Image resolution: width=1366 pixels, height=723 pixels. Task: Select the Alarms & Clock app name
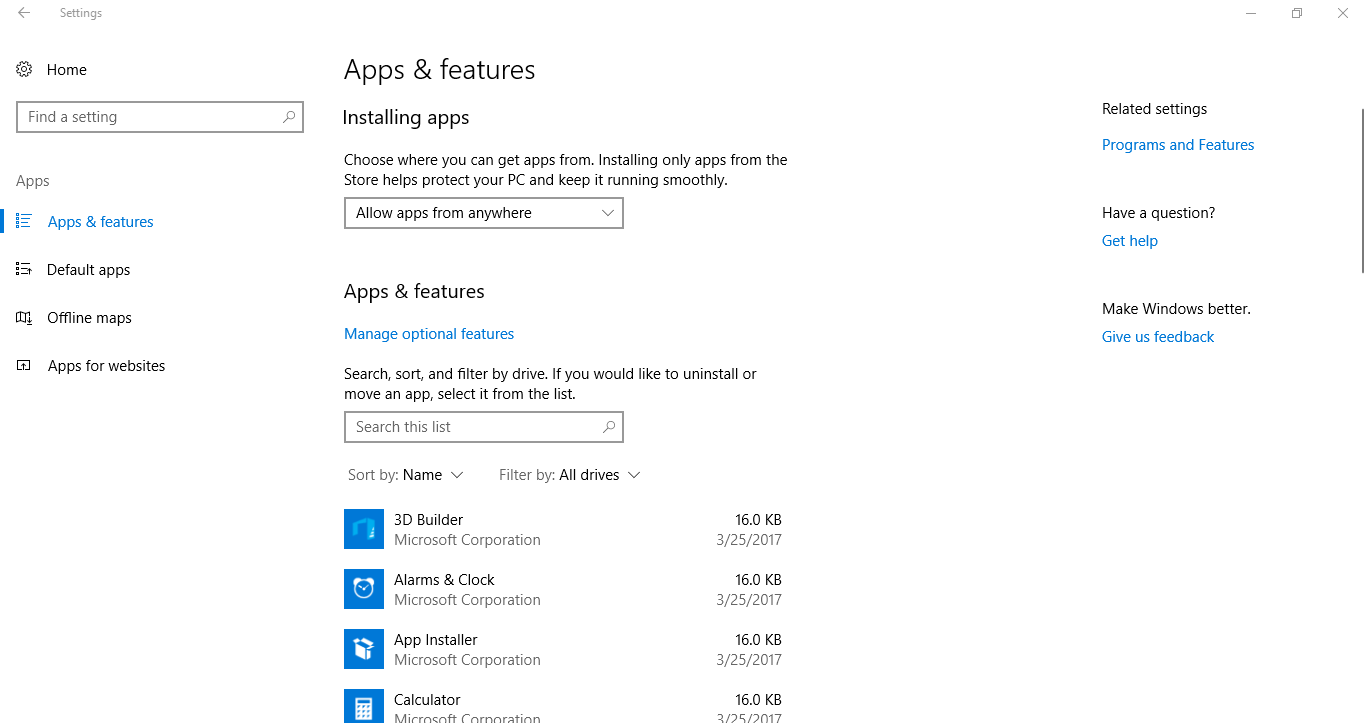pos(444,580)
